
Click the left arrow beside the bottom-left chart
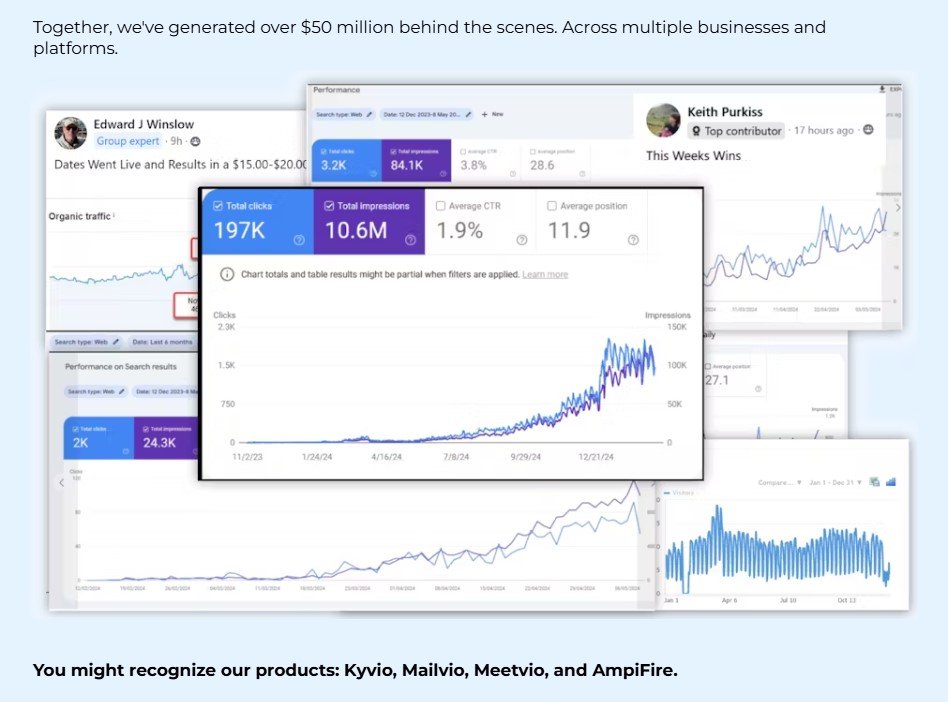click(61, 483)
